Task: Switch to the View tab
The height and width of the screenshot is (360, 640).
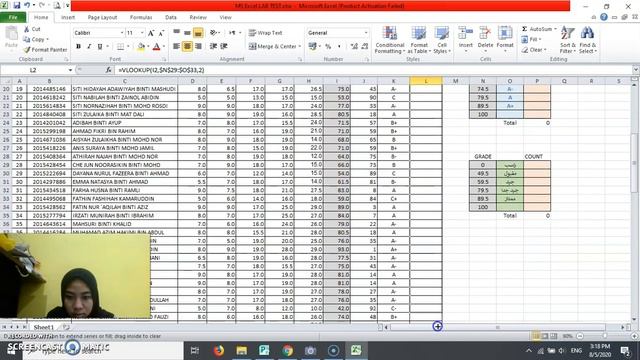Action: (x=225, y=17)
